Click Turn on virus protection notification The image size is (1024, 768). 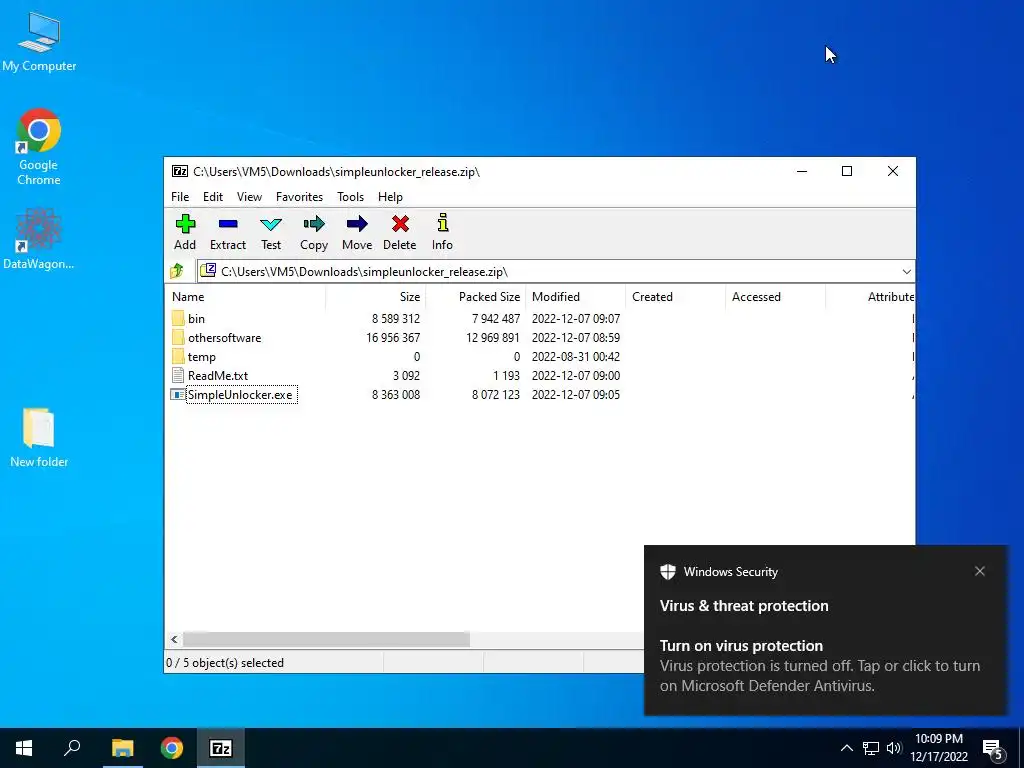click(825, 630)
